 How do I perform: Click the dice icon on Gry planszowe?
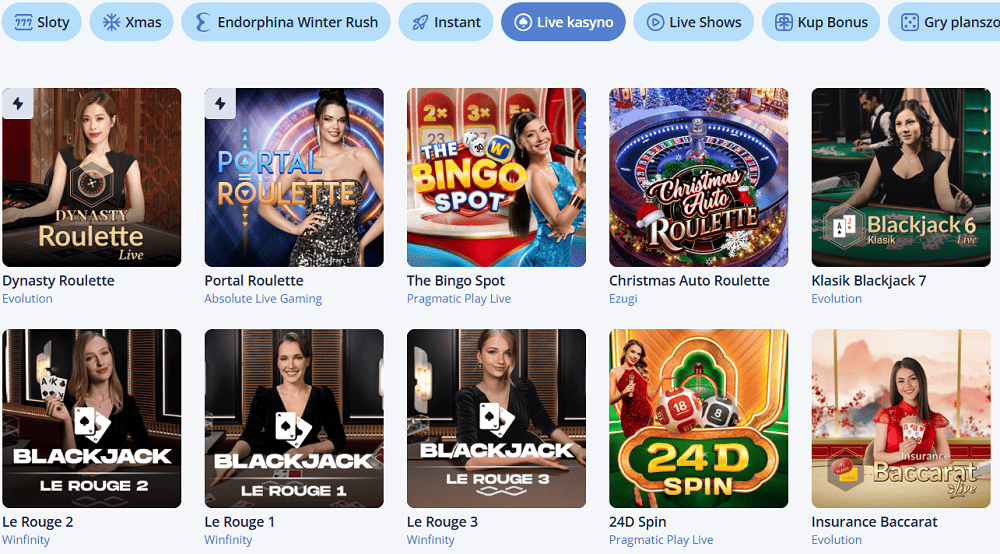coord(909,22)
